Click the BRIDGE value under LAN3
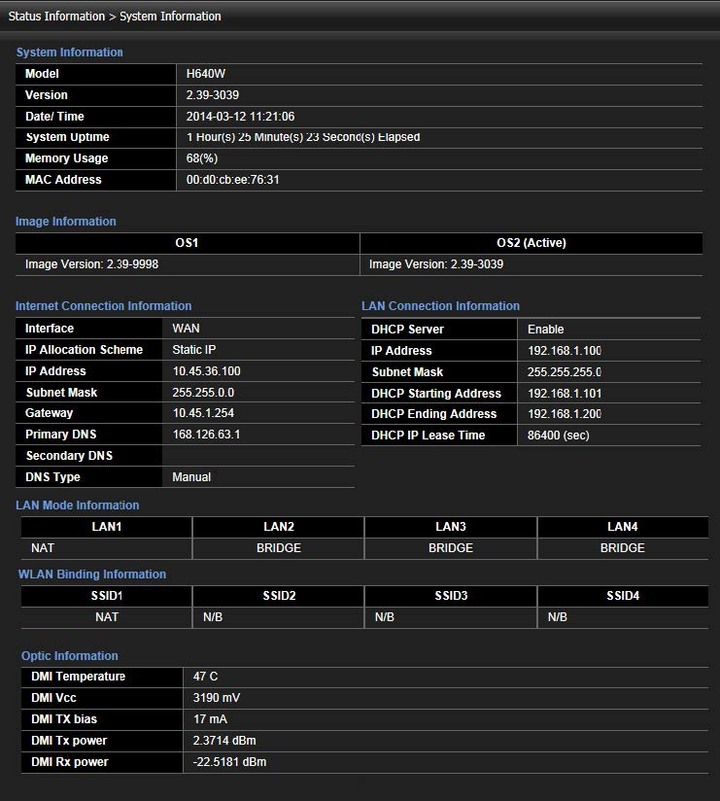Viewport: 720px width, 801px height. click(451, 548)
